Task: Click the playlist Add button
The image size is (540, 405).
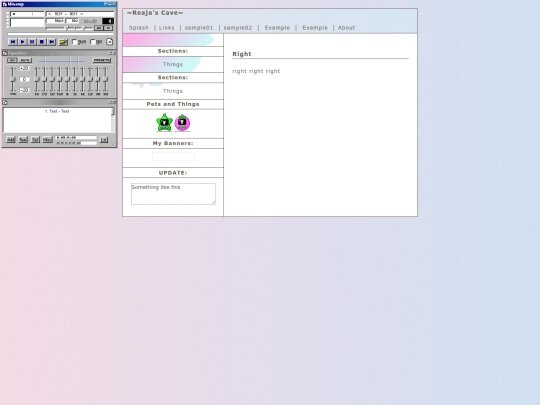Action: (x=11, y=139)
